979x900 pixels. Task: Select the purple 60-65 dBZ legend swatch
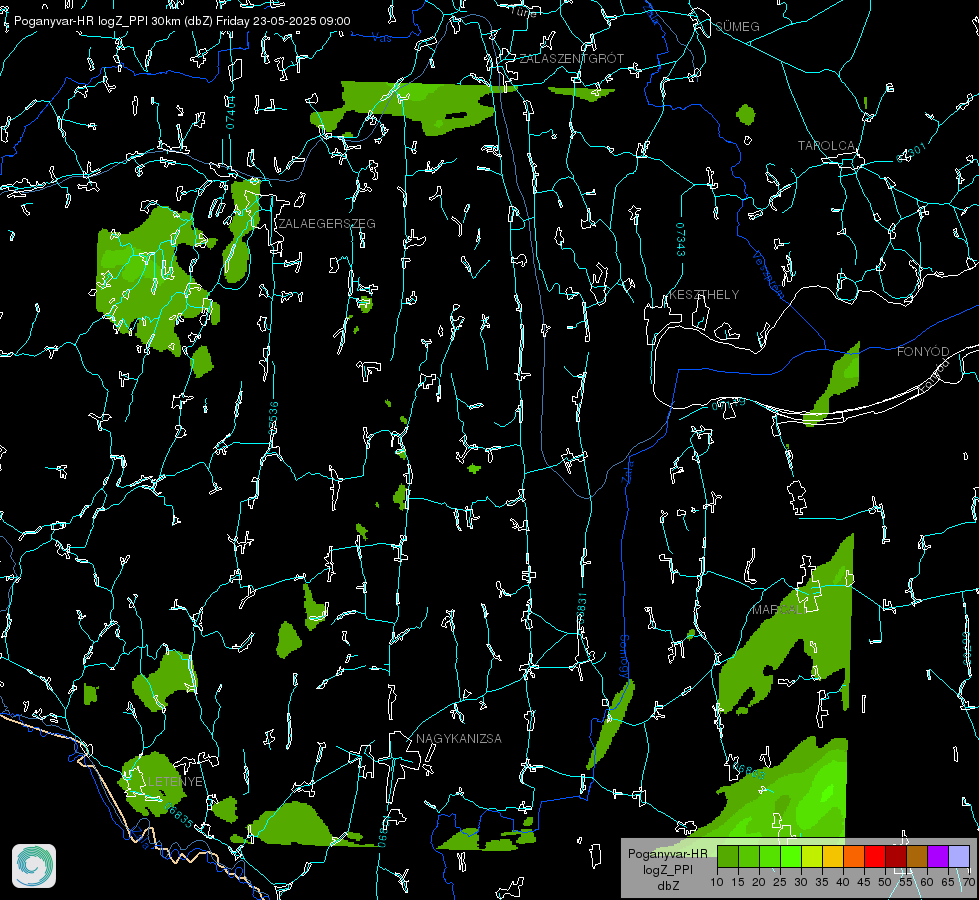(x=938, y=856)
